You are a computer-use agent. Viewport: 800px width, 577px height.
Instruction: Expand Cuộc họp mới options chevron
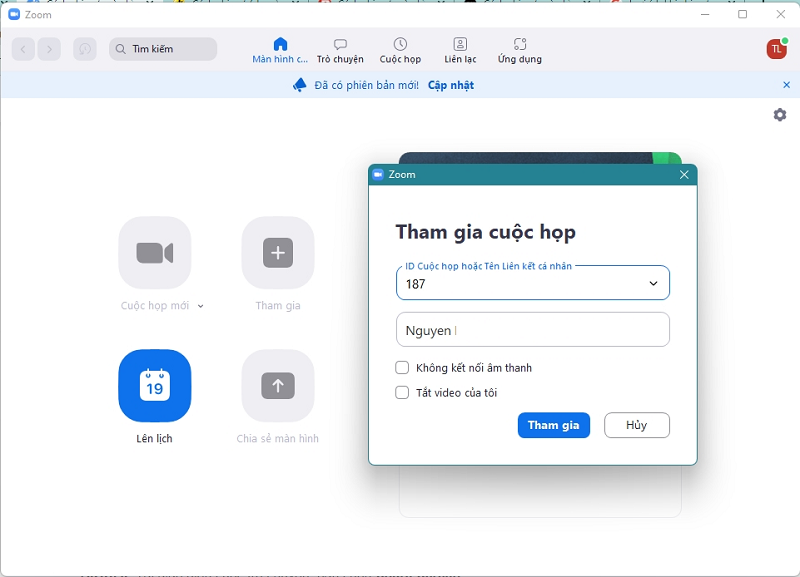(x=201, y=307)
